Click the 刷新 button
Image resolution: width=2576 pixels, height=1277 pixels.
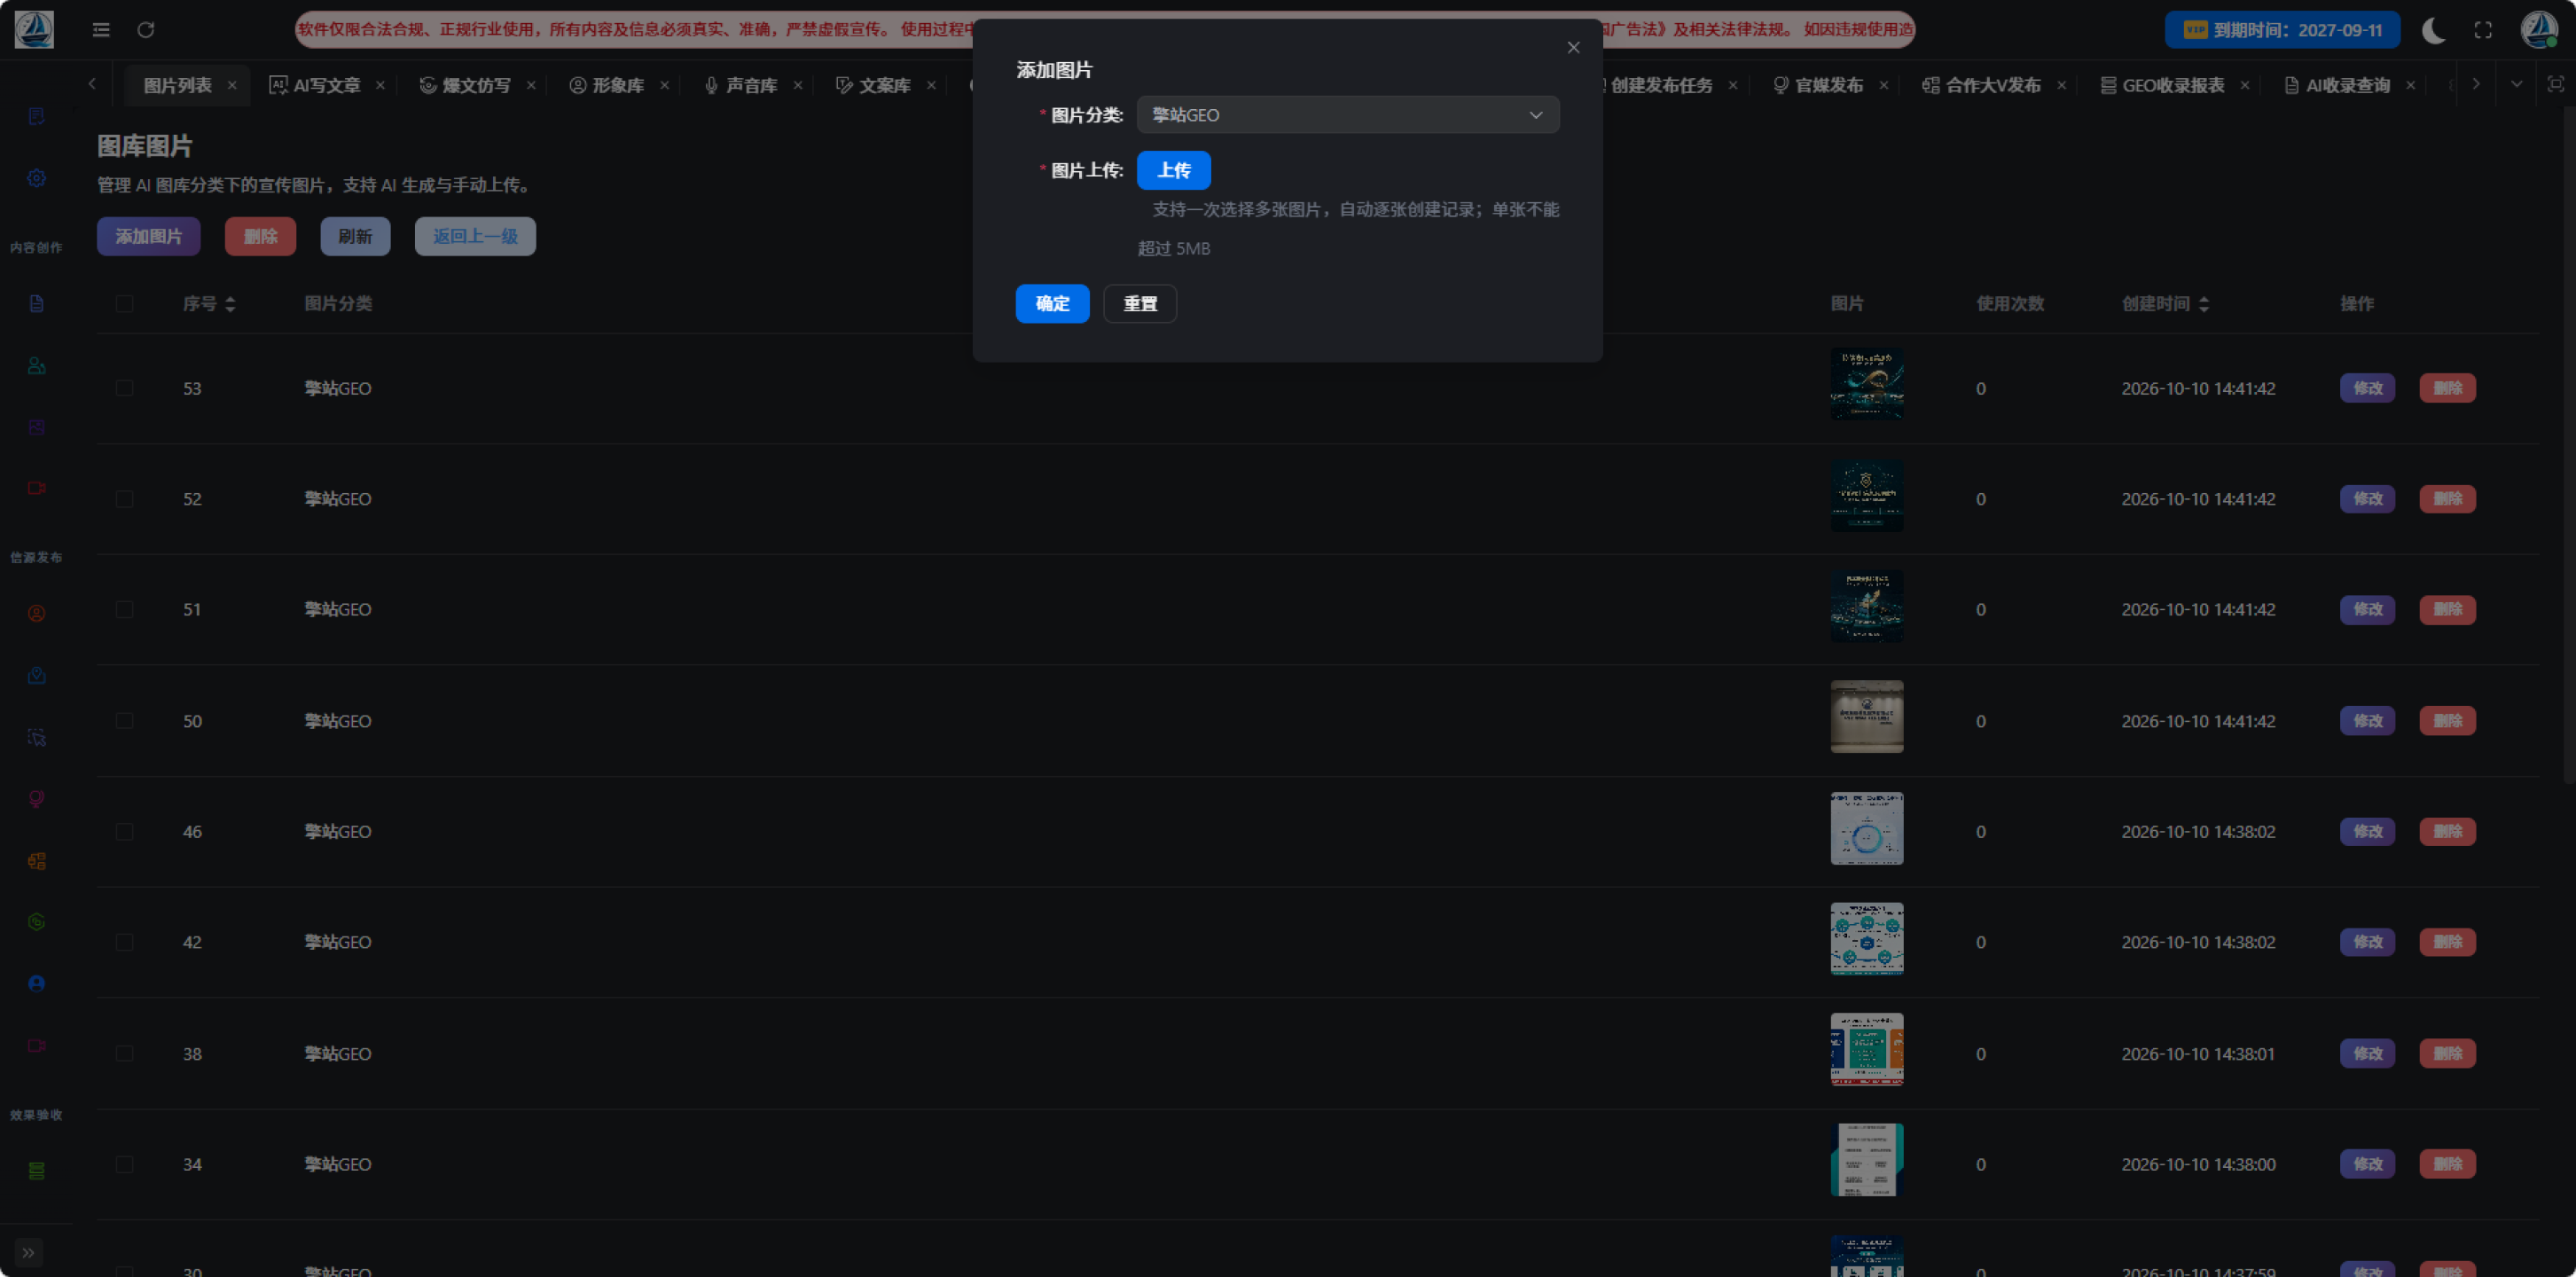click(355, 236)
